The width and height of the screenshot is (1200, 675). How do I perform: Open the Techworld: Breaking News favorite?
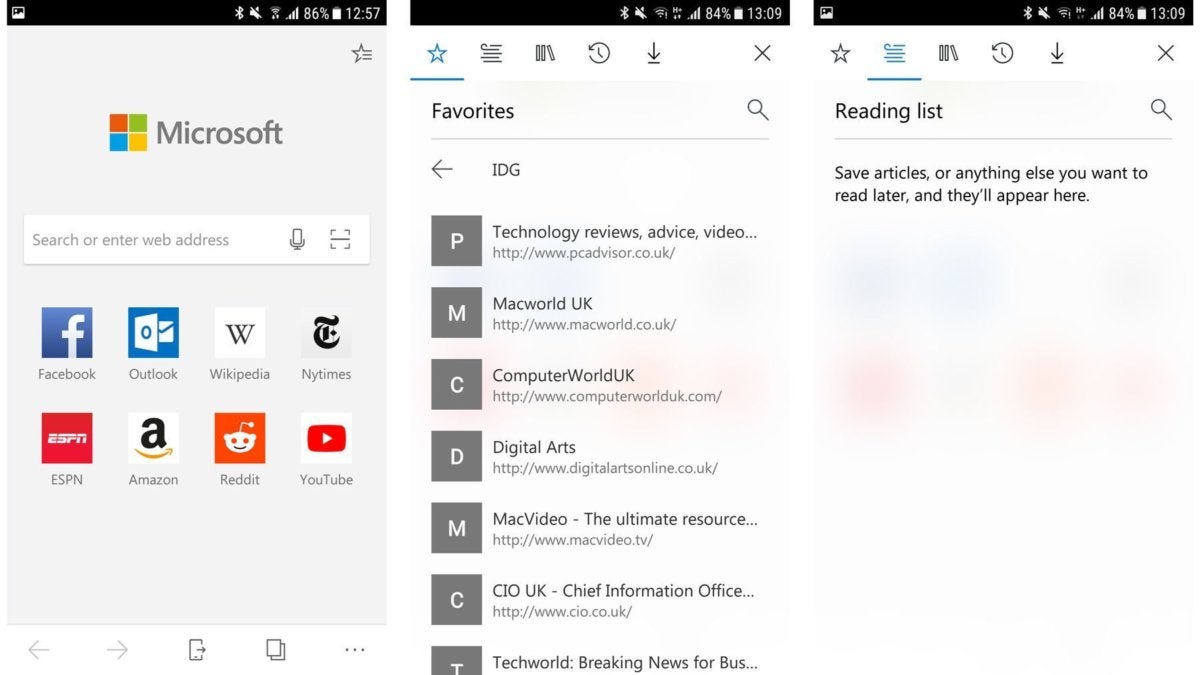coord(600,661)
